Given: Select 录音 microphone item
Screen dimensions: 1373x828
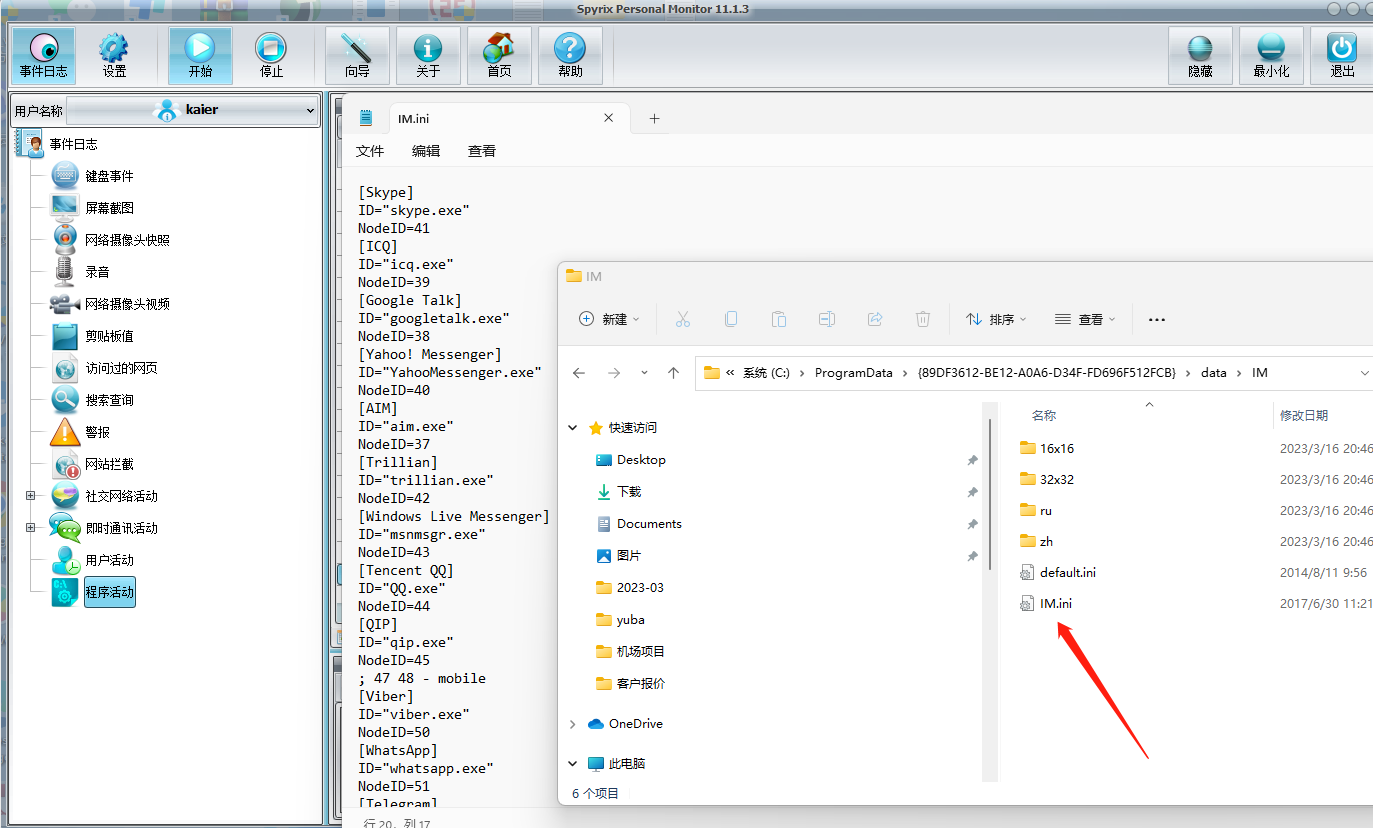Looking at the screenshot, I should [97, 272].
